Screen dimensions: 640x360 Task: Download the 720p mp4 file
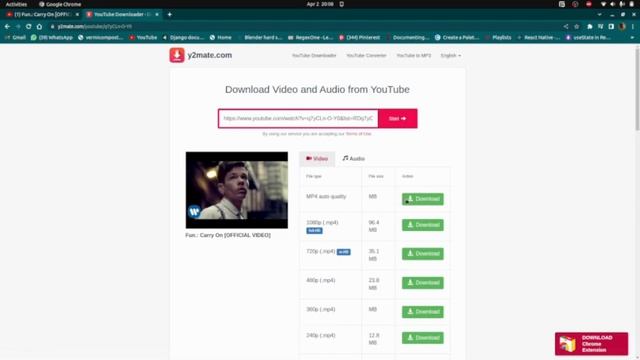(x=422, y=254)
